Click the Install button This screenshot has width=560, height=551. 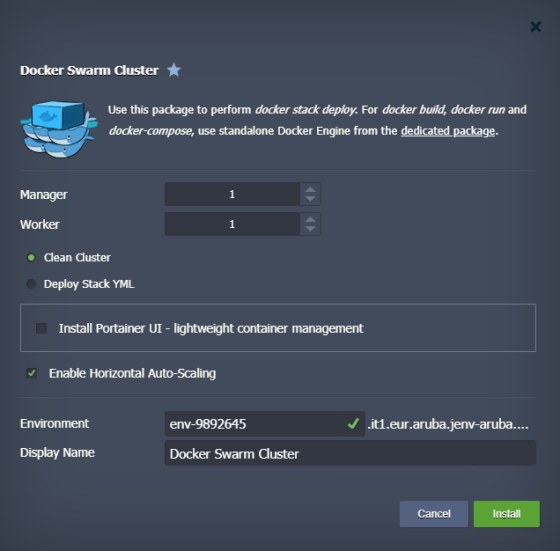(x=506, y=514)
